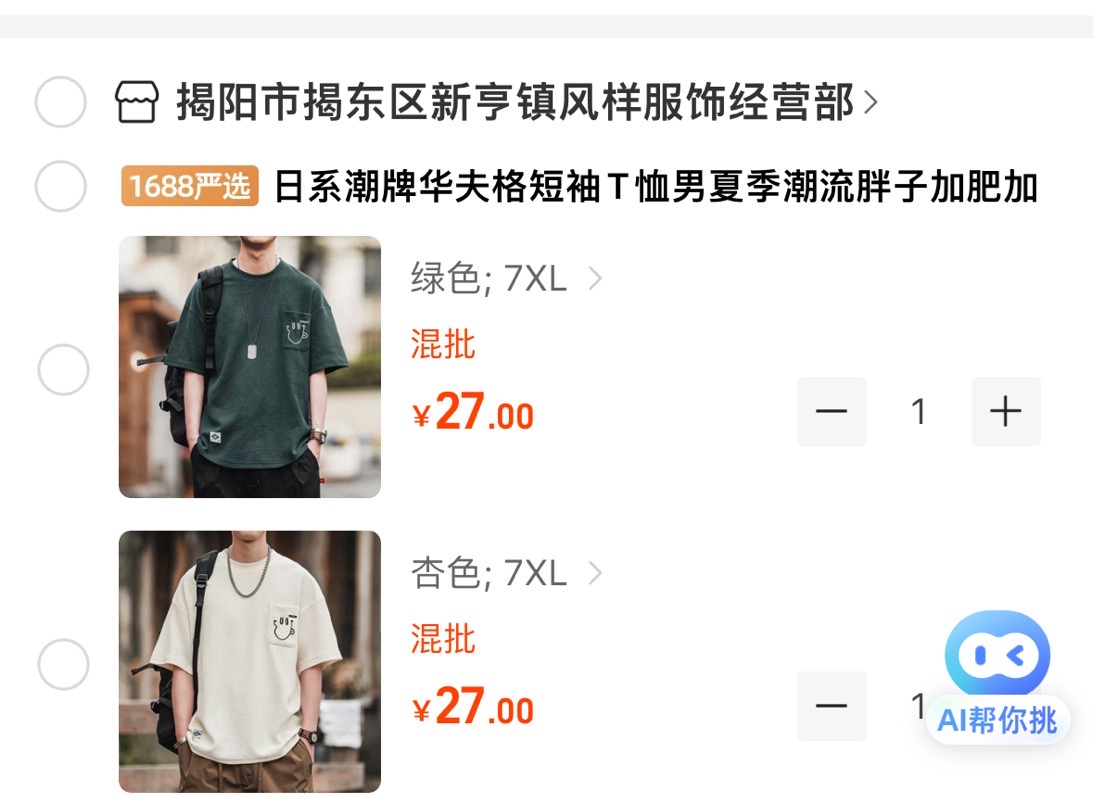
Task: Open shop page via chevron after store name
Action: click(x=870, y=103)
